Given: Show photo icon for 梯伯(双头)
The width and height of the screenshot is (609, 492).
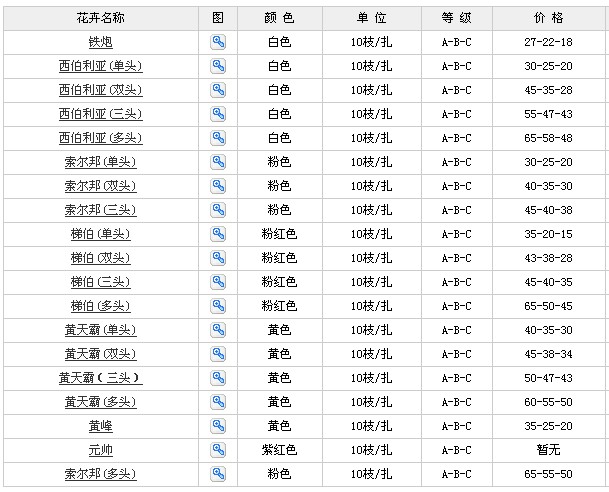Looking at the screenshot, I should tap(218, 258).
